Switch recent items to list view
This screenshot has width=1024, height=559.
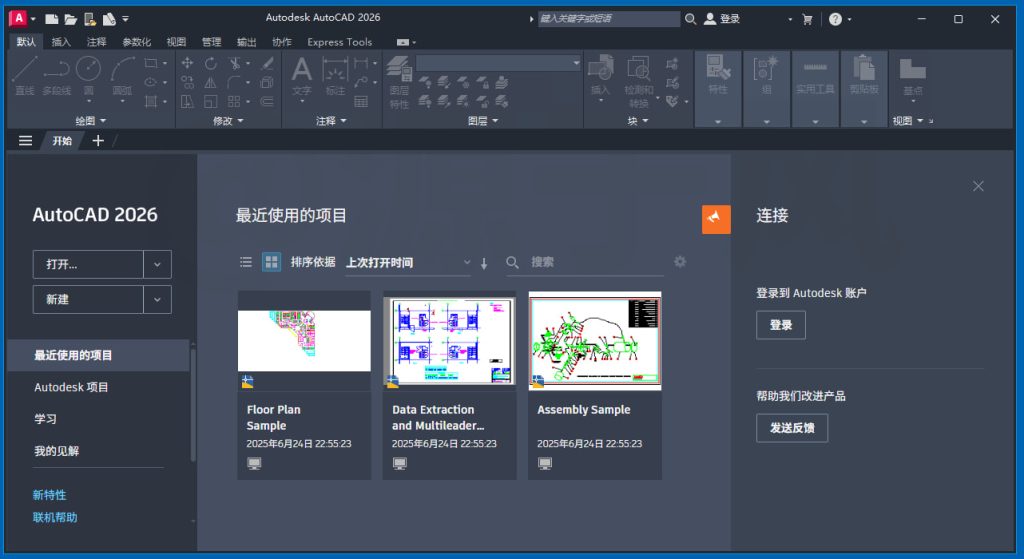coord(246,262)
